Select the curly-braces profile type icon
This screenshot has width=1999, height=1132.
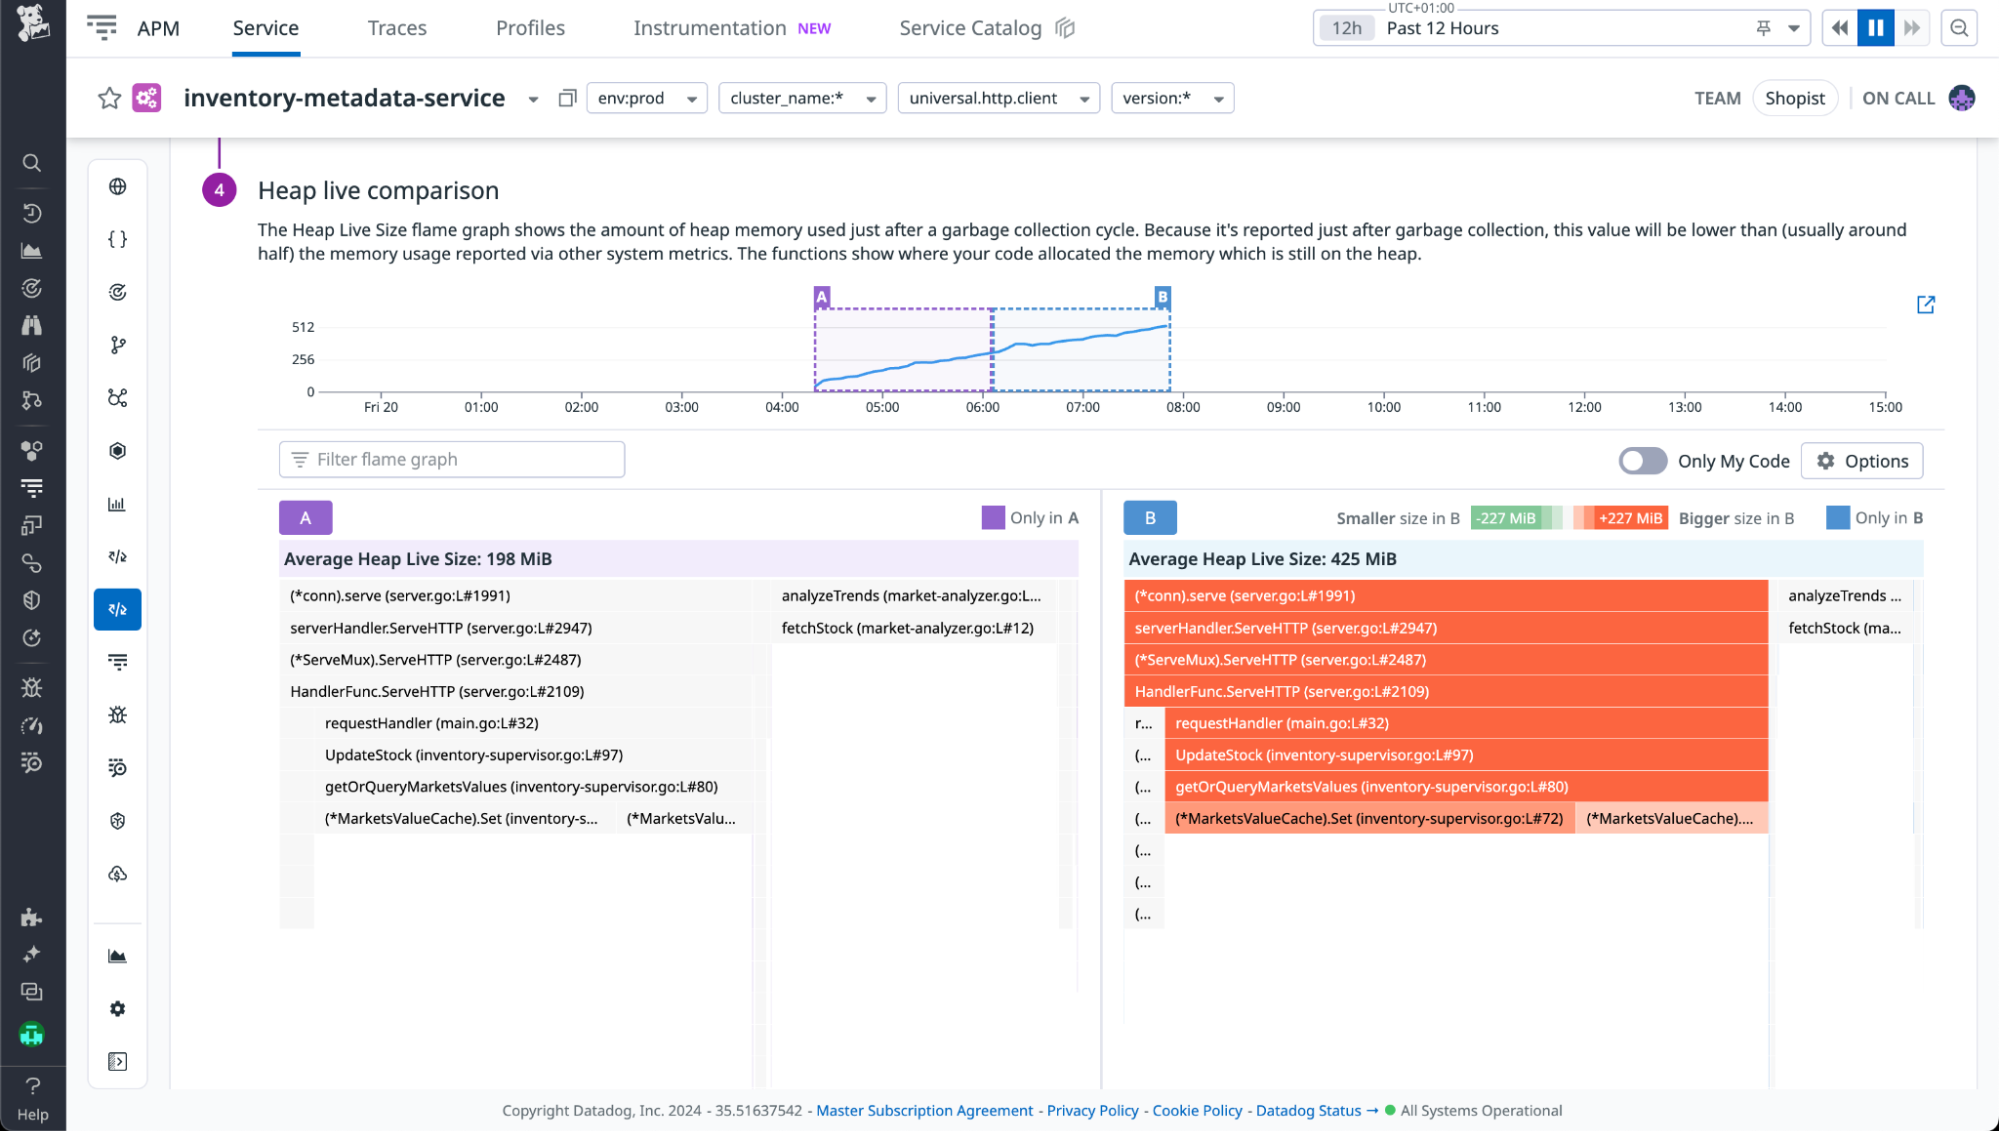pyautogui.click(x=117, y=239)
